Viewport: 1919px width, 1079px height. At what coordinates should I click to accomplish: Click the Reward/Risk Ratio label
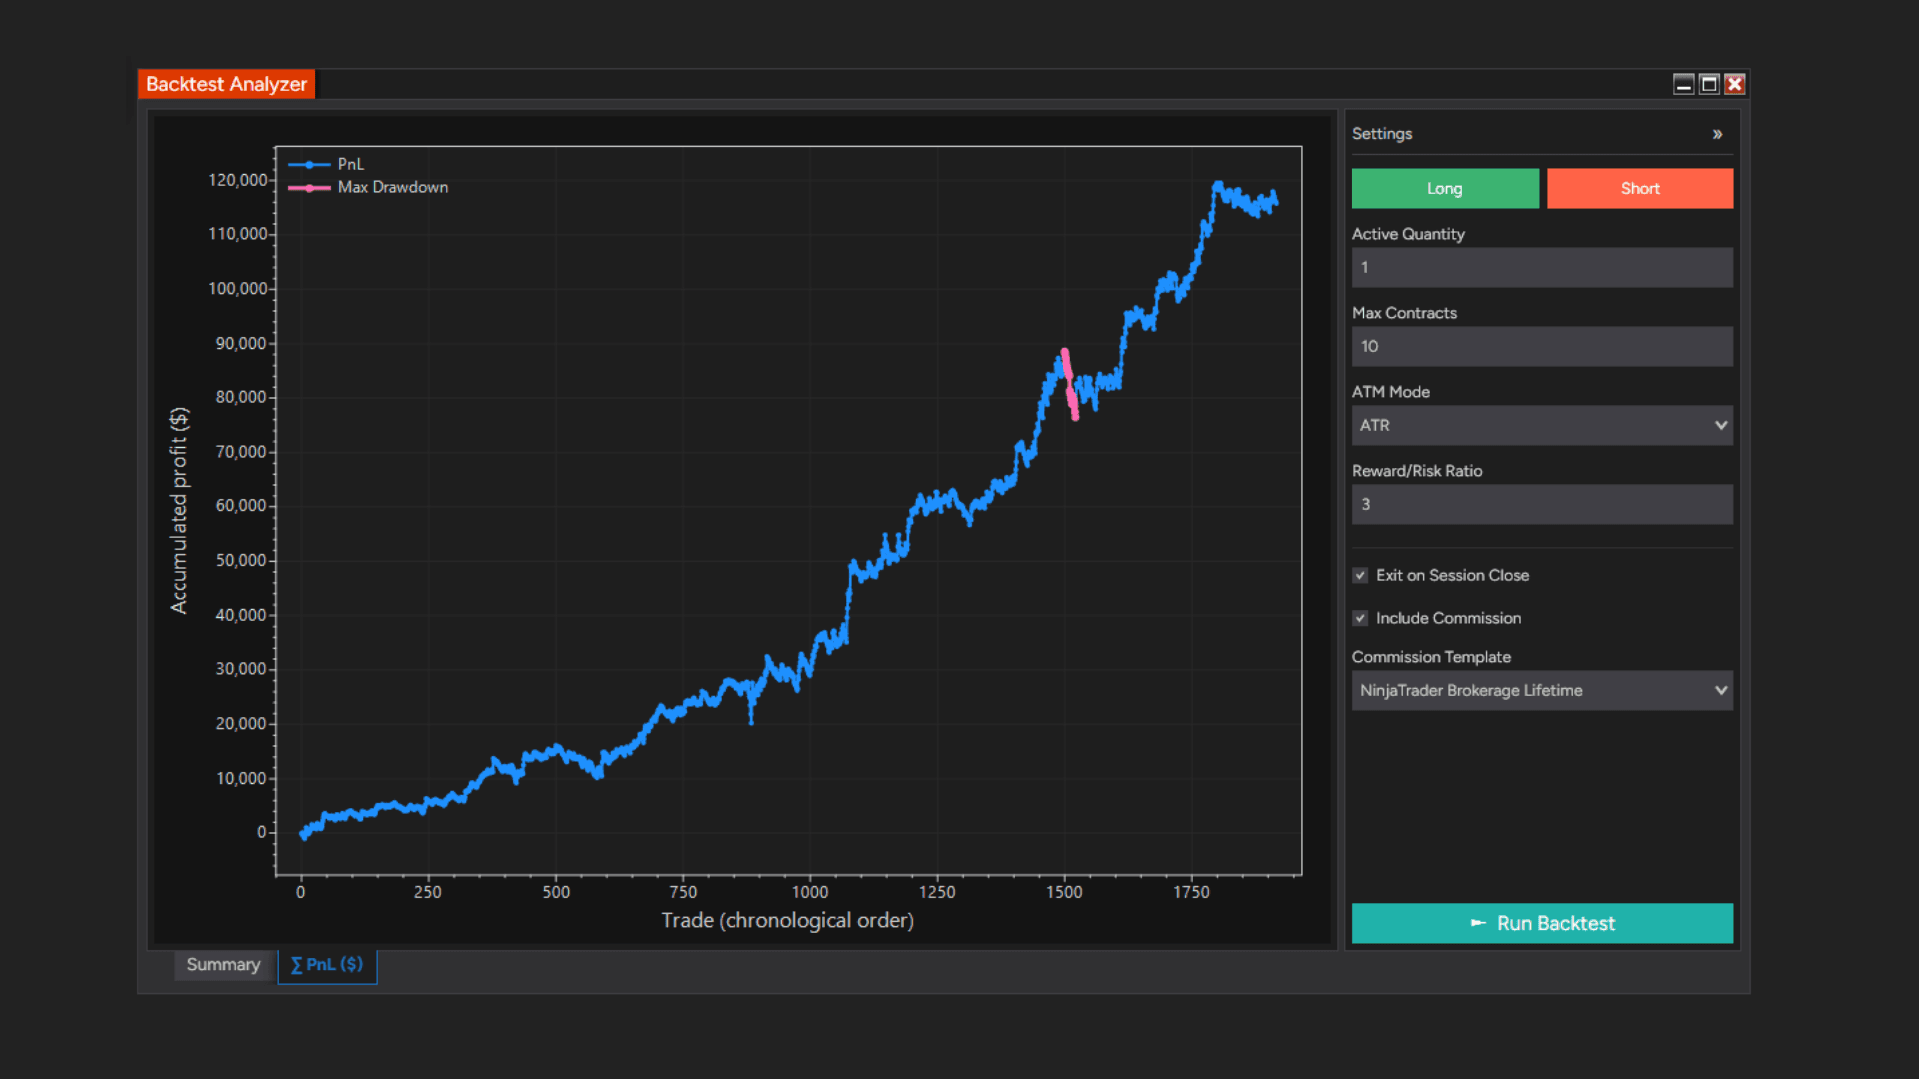pos(1417,471)
